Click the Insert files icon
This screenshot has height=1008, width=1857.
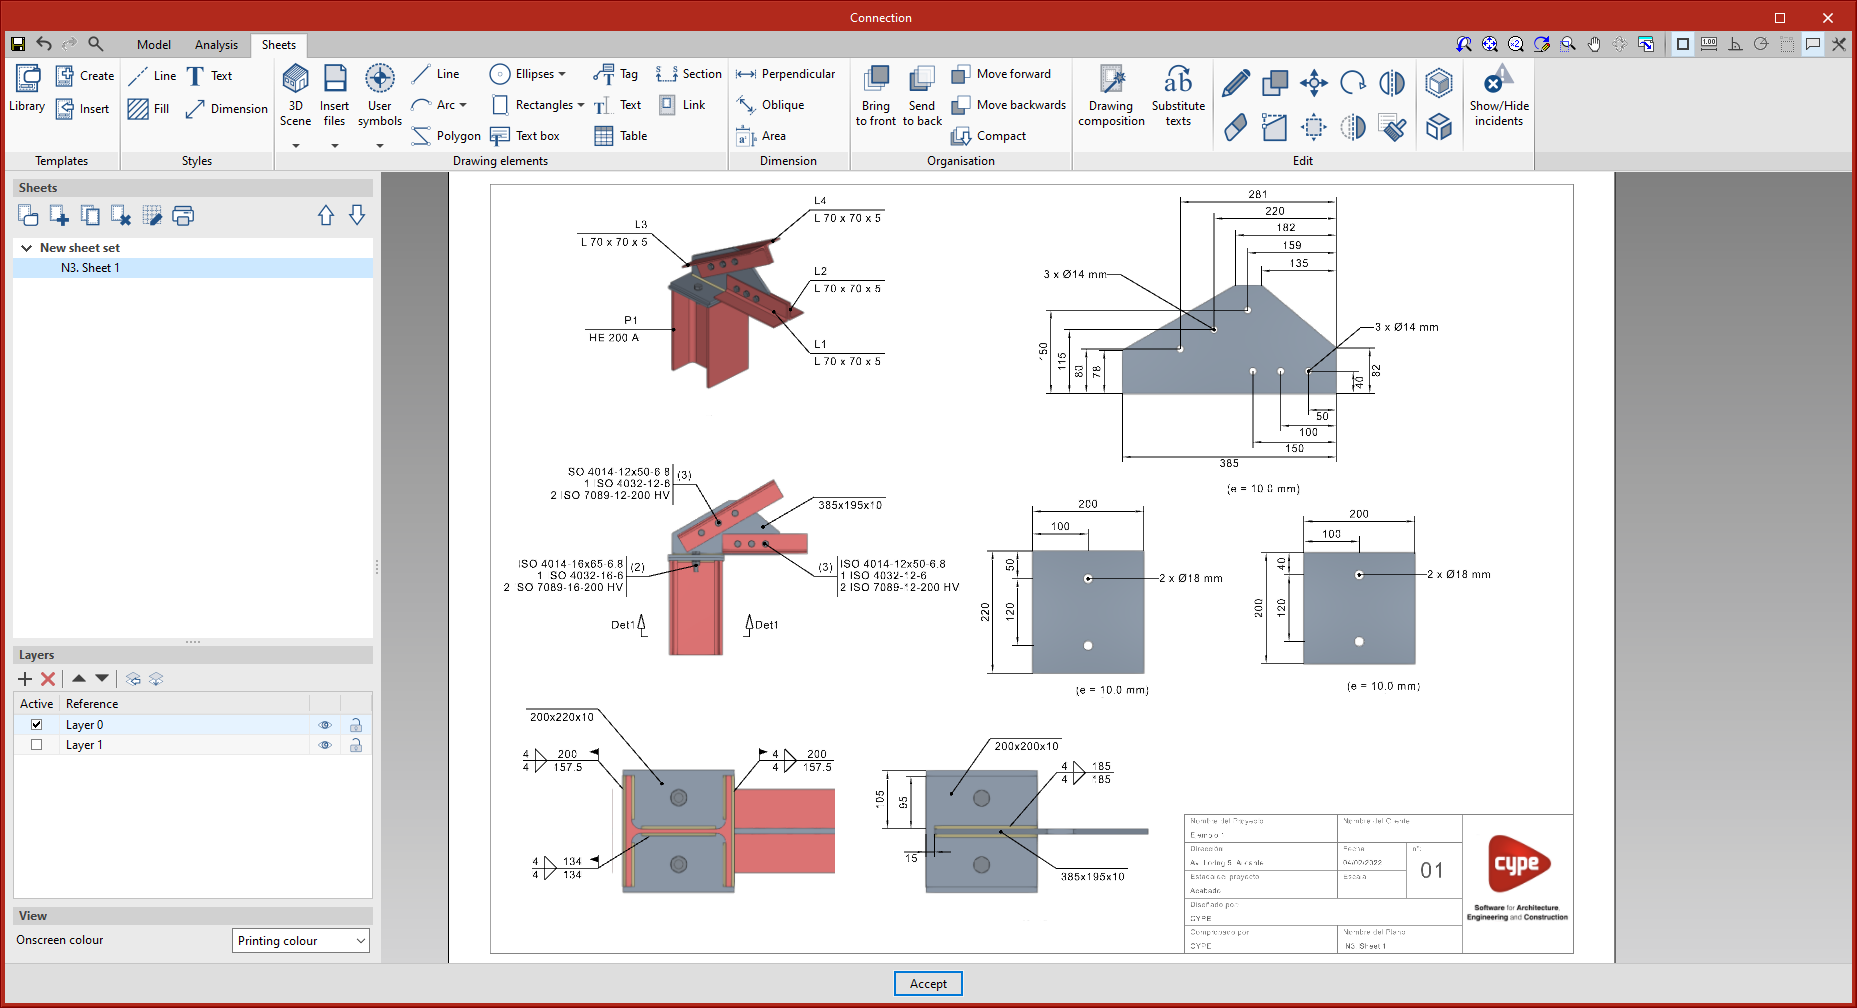coord(334,95)
